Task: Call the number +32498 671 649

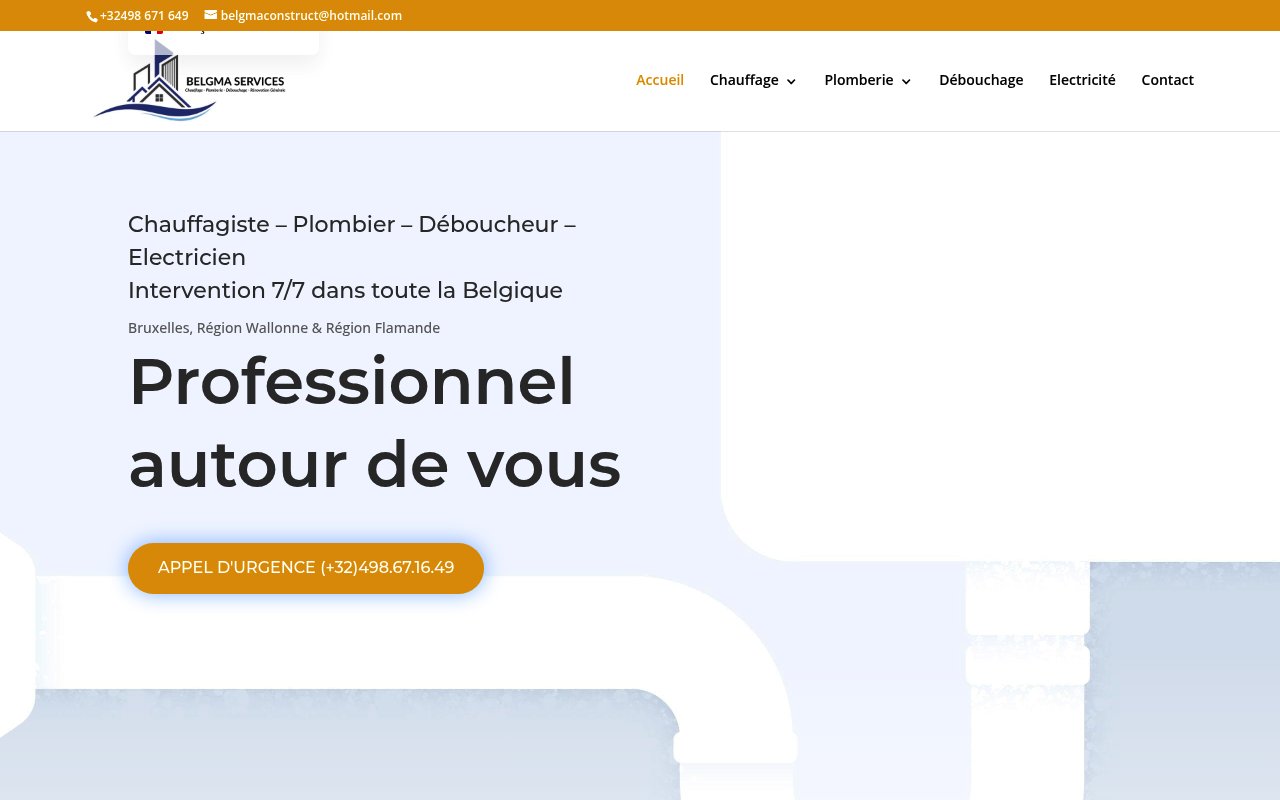Action: point(144,16)
